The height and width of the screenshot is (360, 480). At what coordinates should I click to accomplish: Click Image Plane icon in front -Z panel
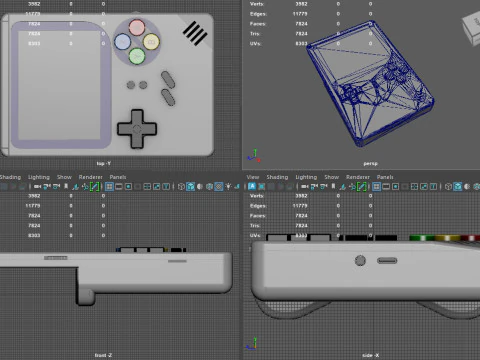76,187
